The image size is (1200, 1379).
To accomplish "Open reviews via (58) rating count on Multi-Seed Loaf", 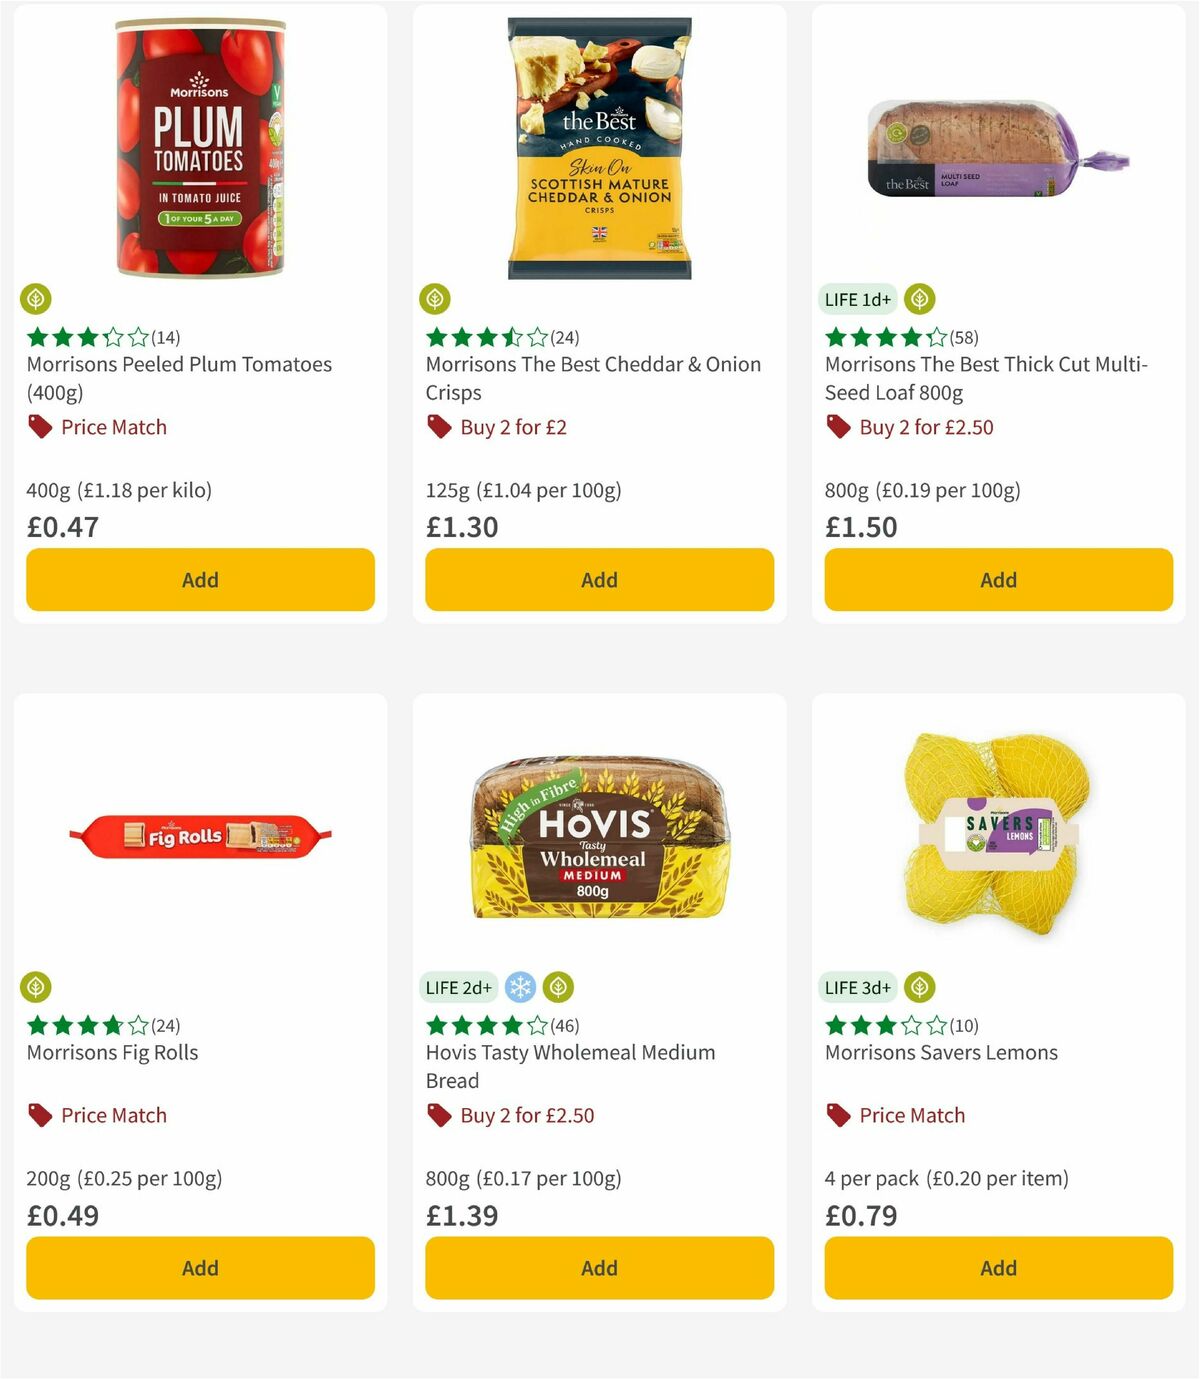I will [964, 337].
